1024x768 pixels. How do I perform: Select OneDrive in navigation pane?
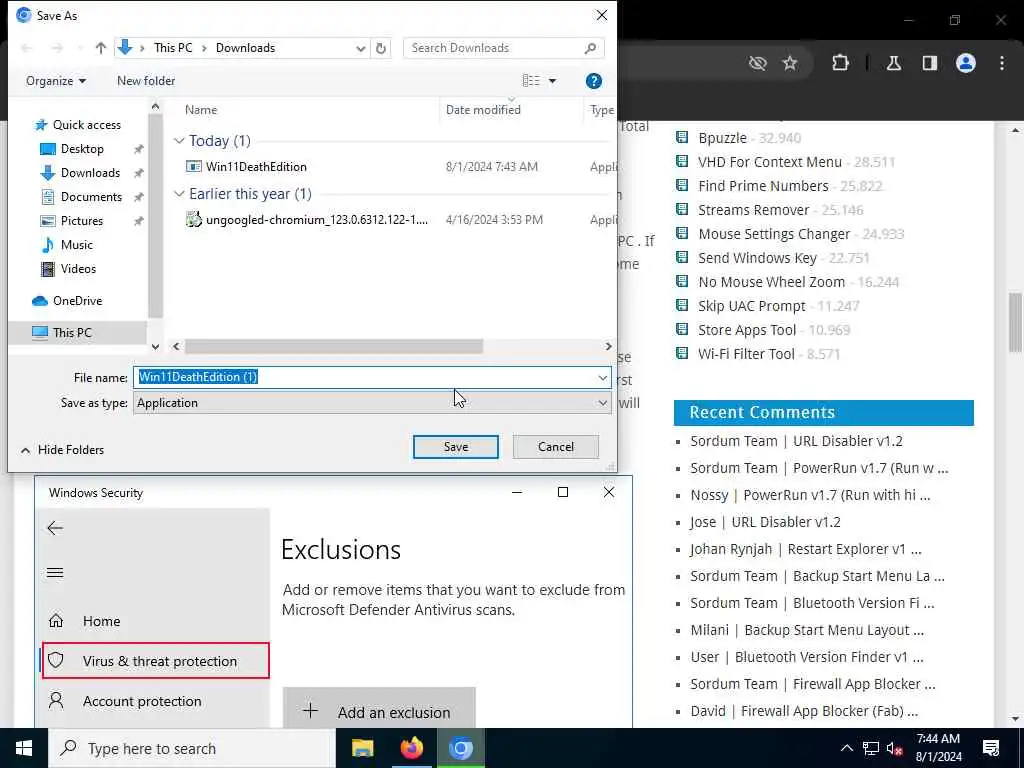pyautogui.click(x=76, y=301)
